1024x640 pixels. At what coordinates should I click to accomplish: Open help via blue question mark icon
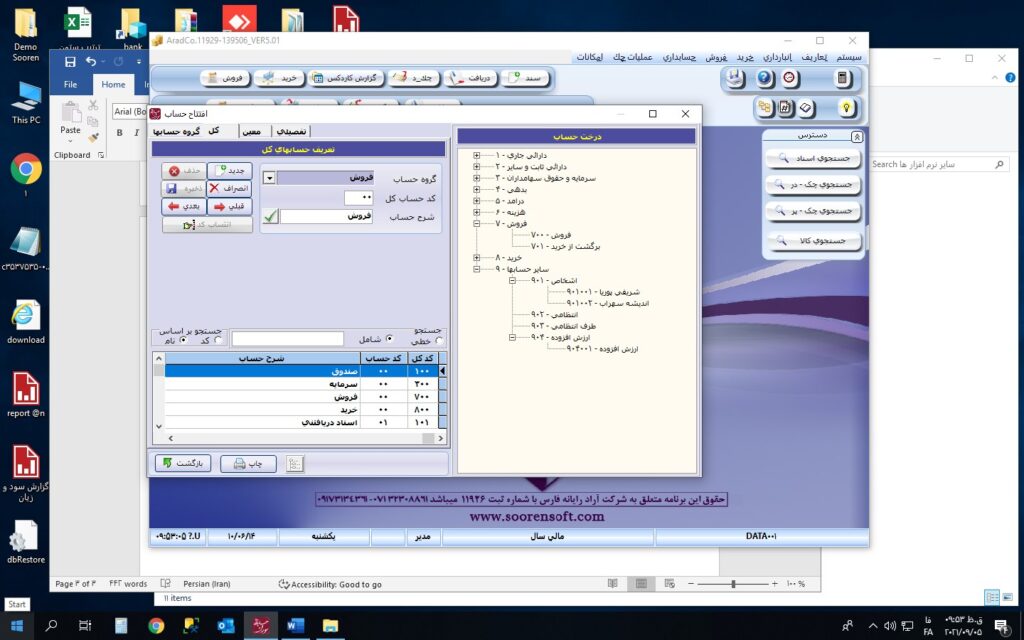(765, 79)
